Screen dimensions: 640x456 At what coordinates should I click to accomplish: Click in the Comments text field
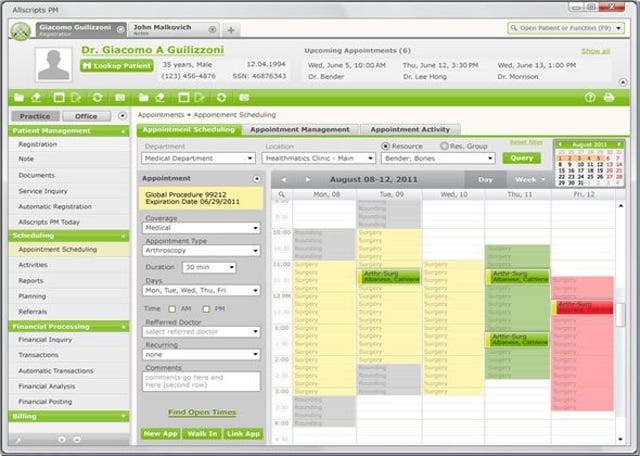click(x=201, y=381)
